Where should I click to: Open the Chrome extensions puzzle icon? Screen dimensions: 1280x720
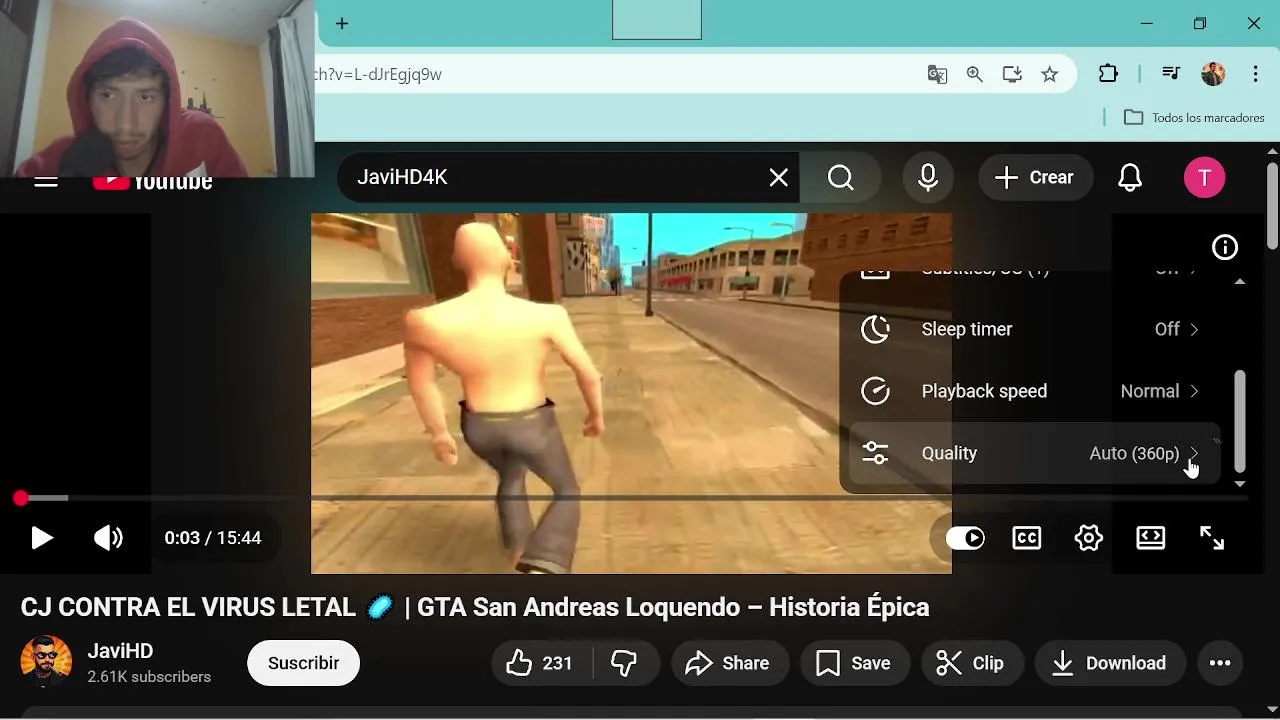pyautogui.click(x=1108, y=74)
